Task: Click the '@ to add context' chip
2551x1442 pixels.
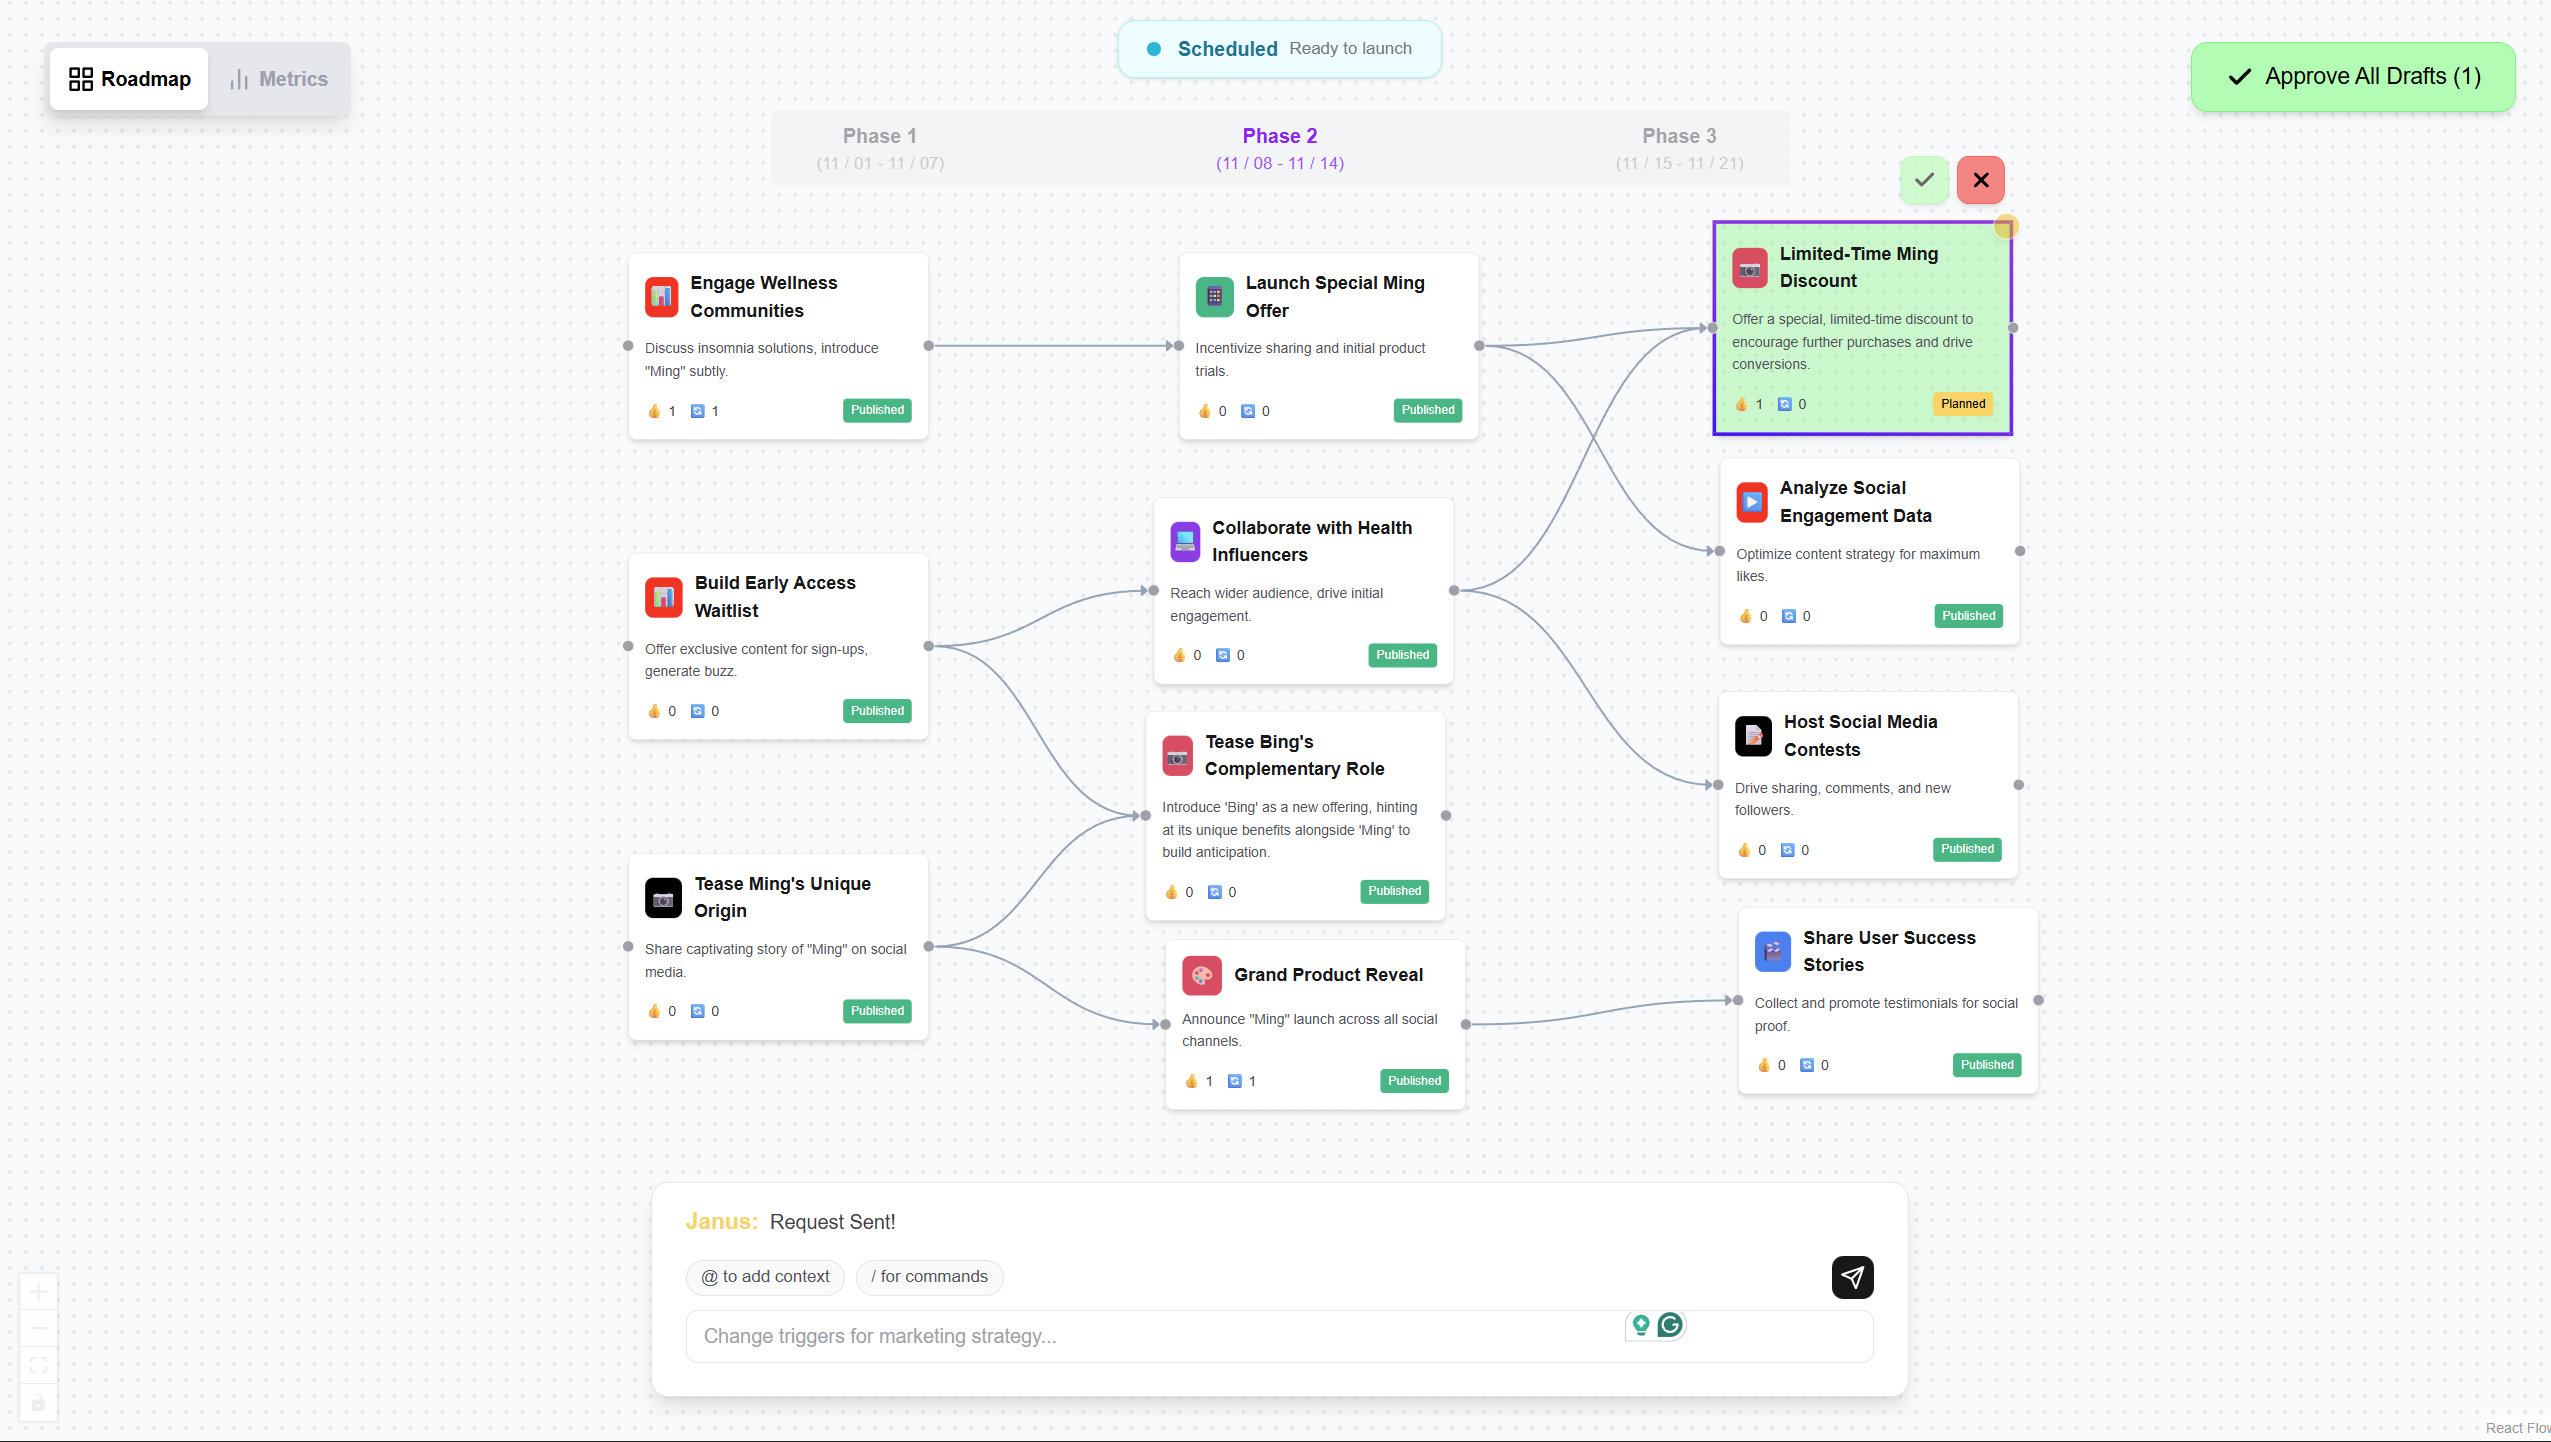Action: coord(765,1277)
